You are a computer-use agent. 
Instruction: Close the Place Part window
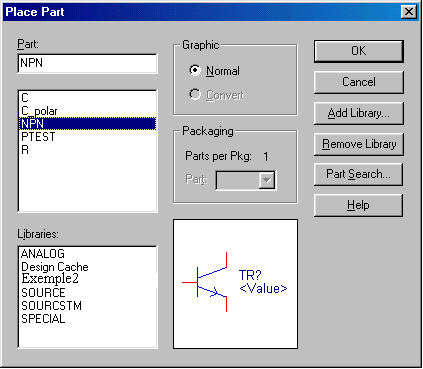pyautogui.click(x=409, y=12)
